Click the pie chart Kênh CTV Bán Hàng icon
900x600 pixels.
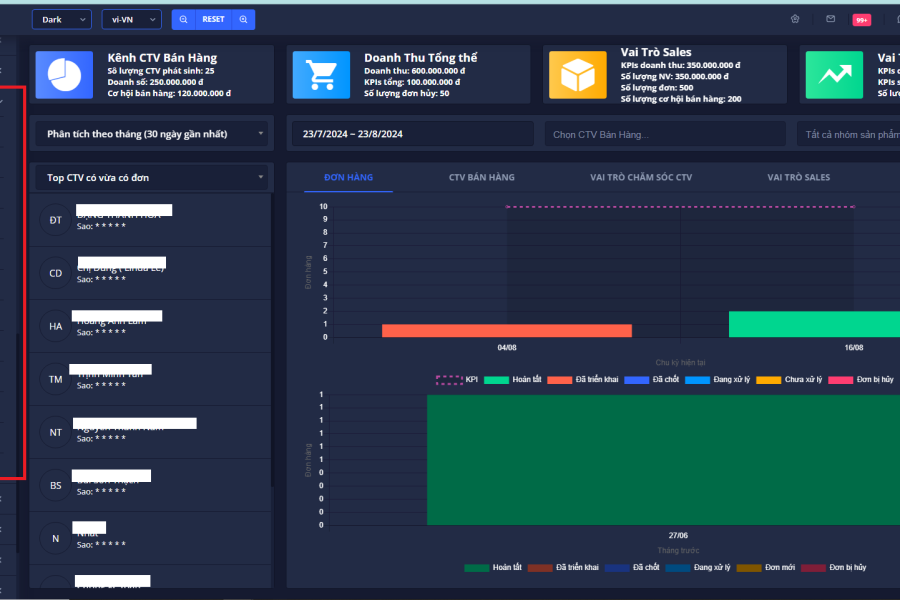pyautogui.click(x=64, y=75)
